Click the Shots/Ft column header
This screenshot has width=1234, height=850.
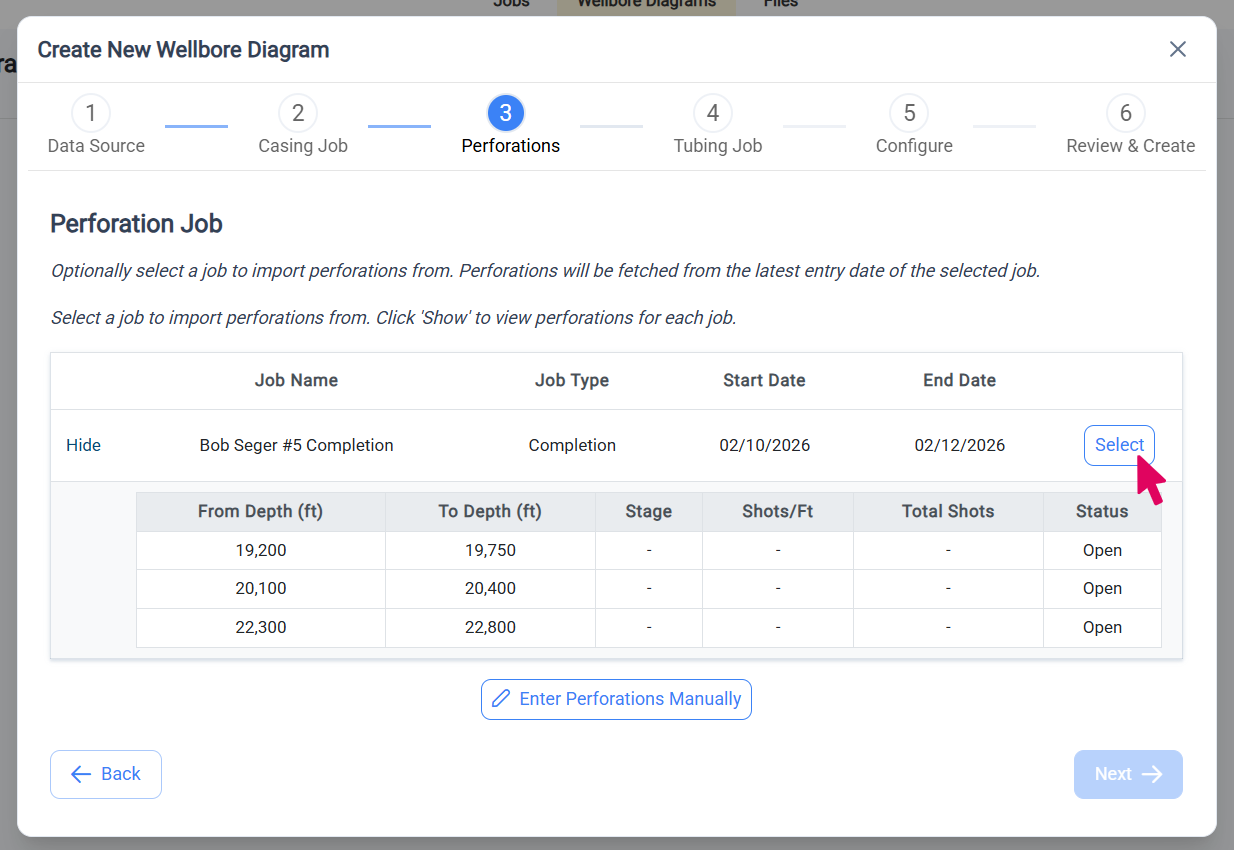tap(778, 511)
